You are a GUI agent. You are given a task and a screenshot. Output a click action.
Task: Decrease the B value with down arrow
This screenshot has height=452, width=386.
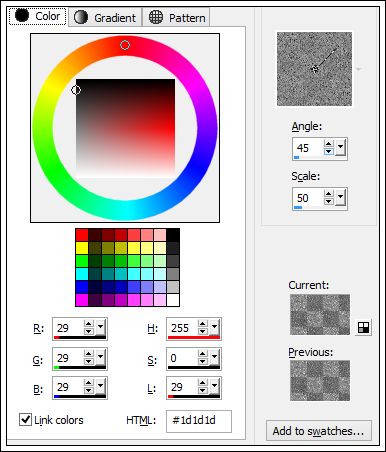[x=89, y=390]
